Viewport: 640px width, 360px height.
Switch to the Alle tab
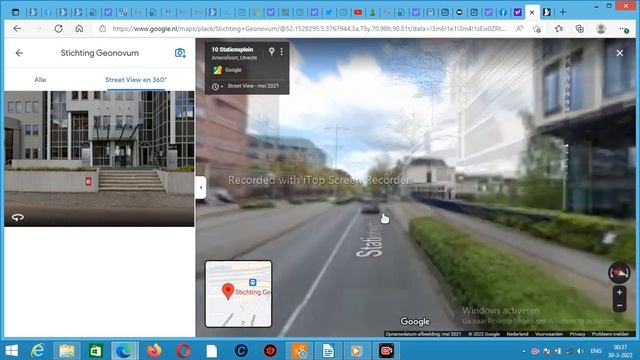[x=40, y=80]
